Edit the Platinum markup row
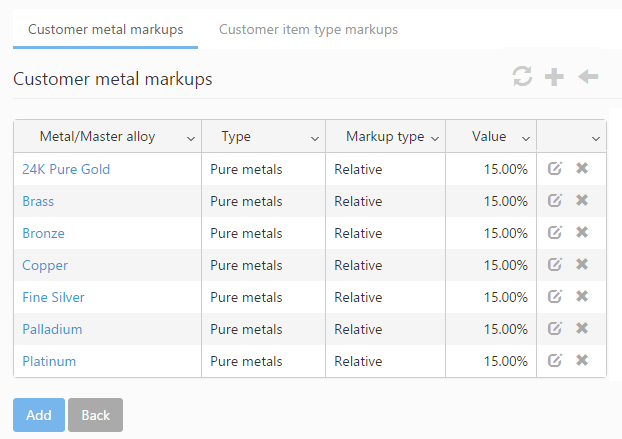The image size is (622, 439). [x=555, y=361]
